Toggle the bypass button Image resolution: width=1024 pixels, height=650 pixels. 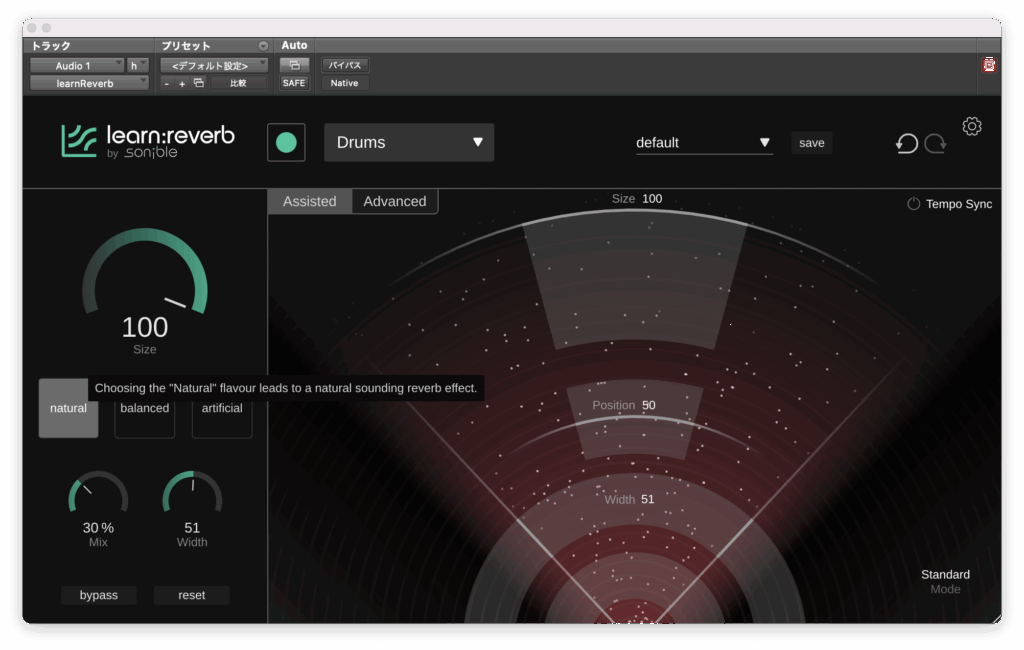99,595
